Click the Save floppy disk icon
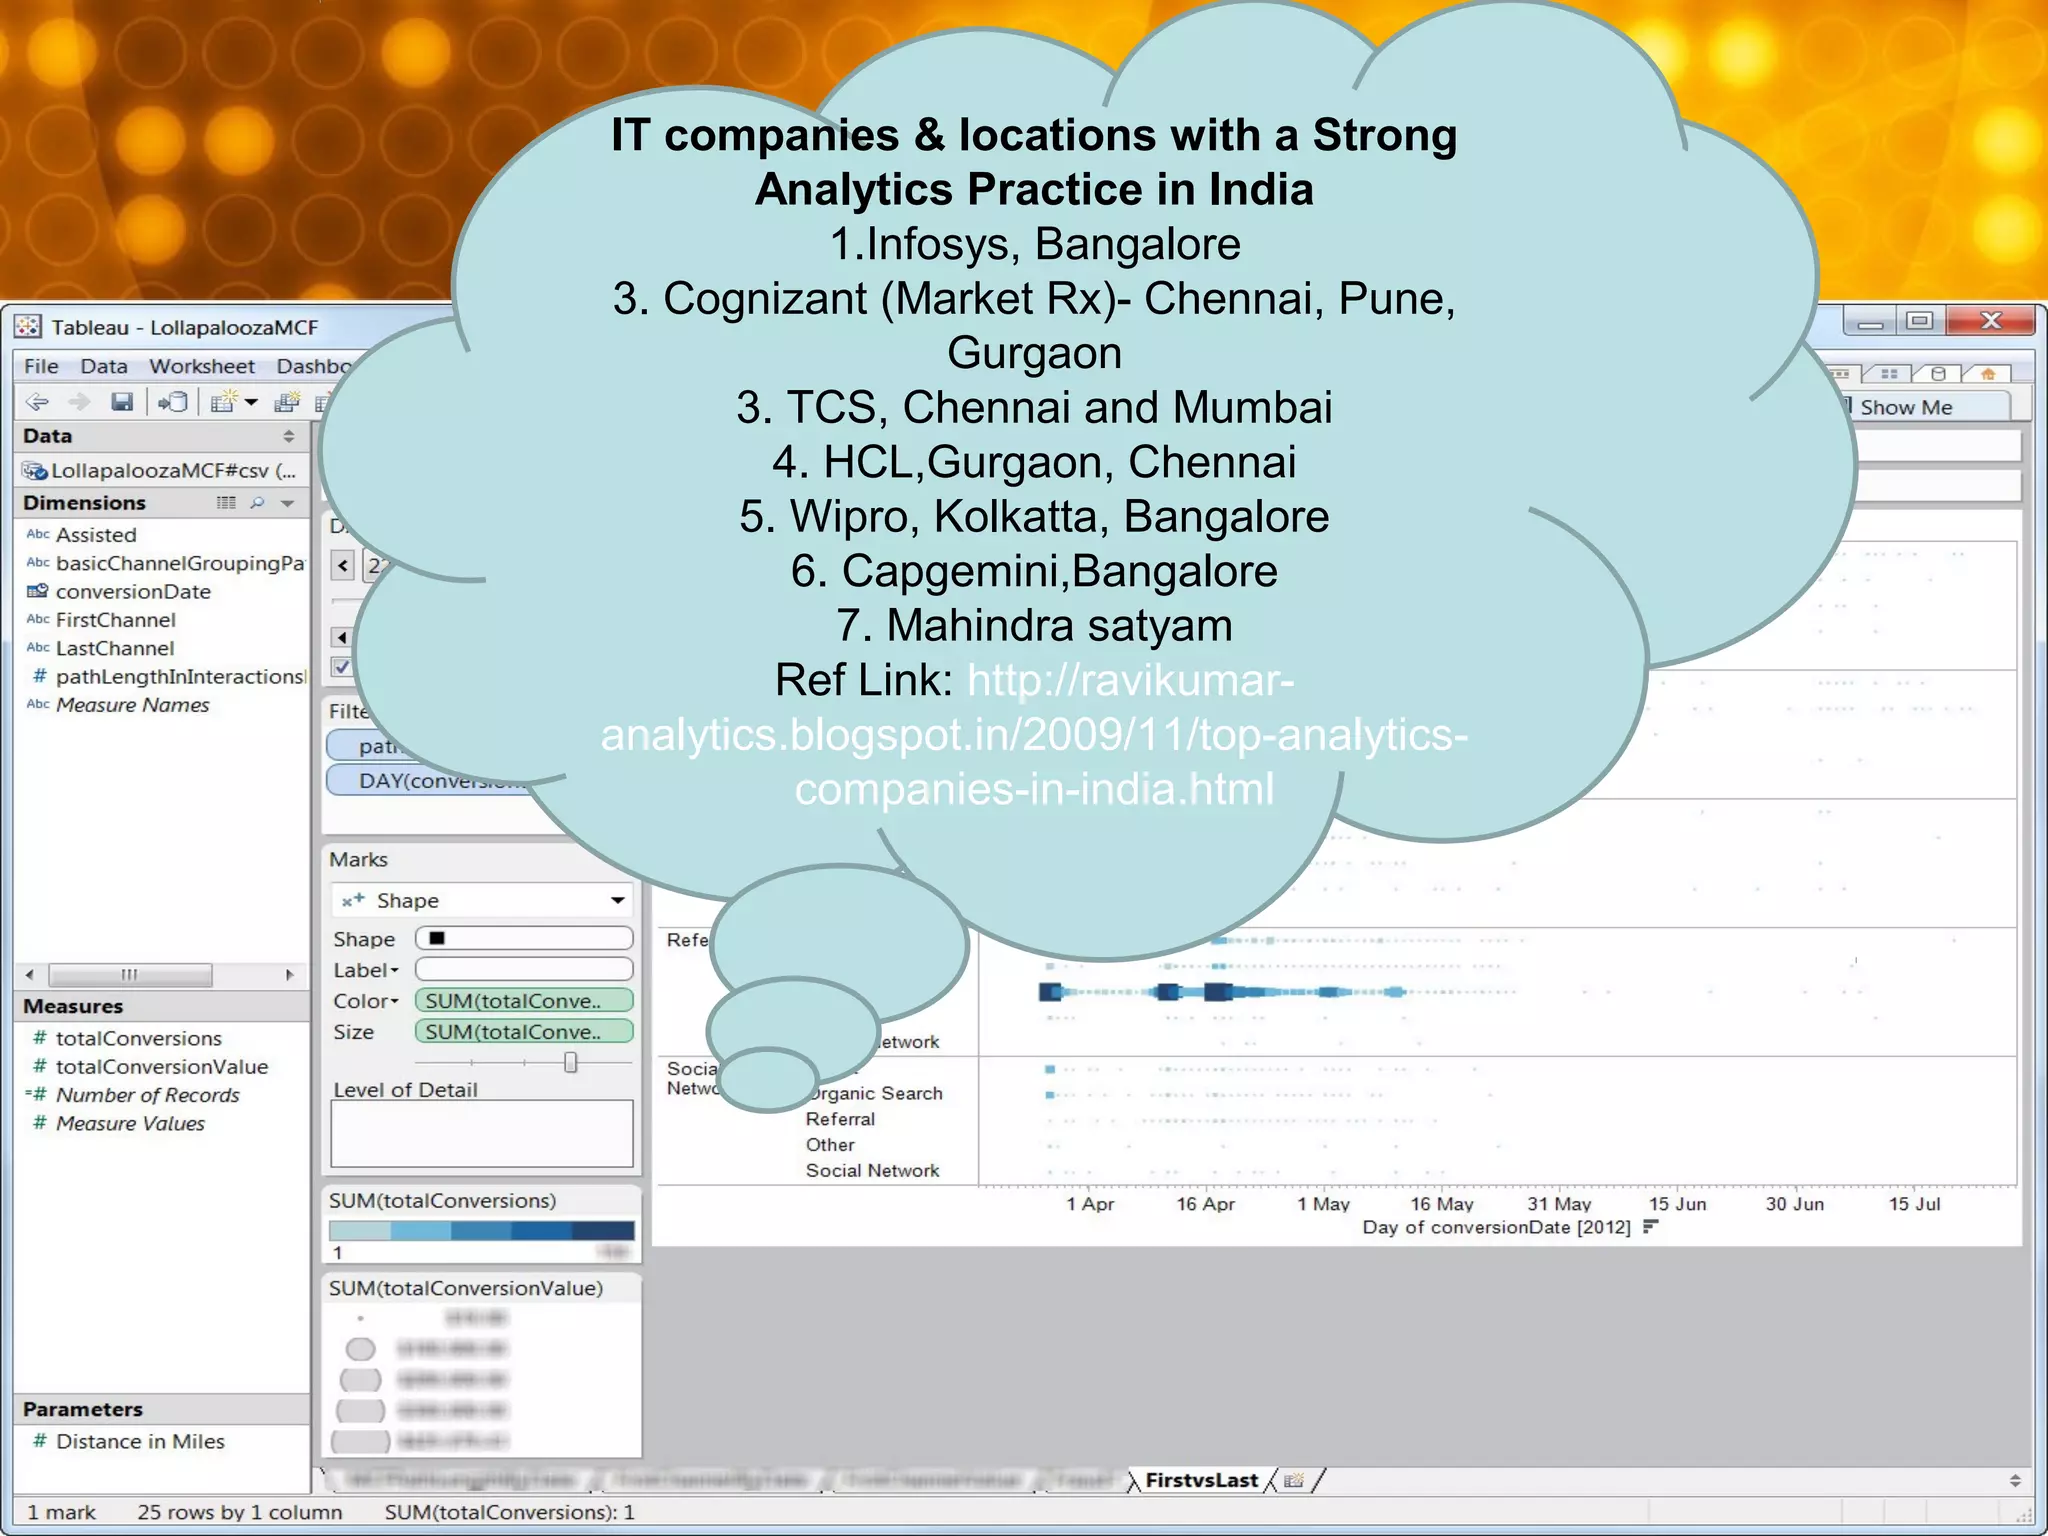The image size is (2048, 1536). (x=122, y=403)
